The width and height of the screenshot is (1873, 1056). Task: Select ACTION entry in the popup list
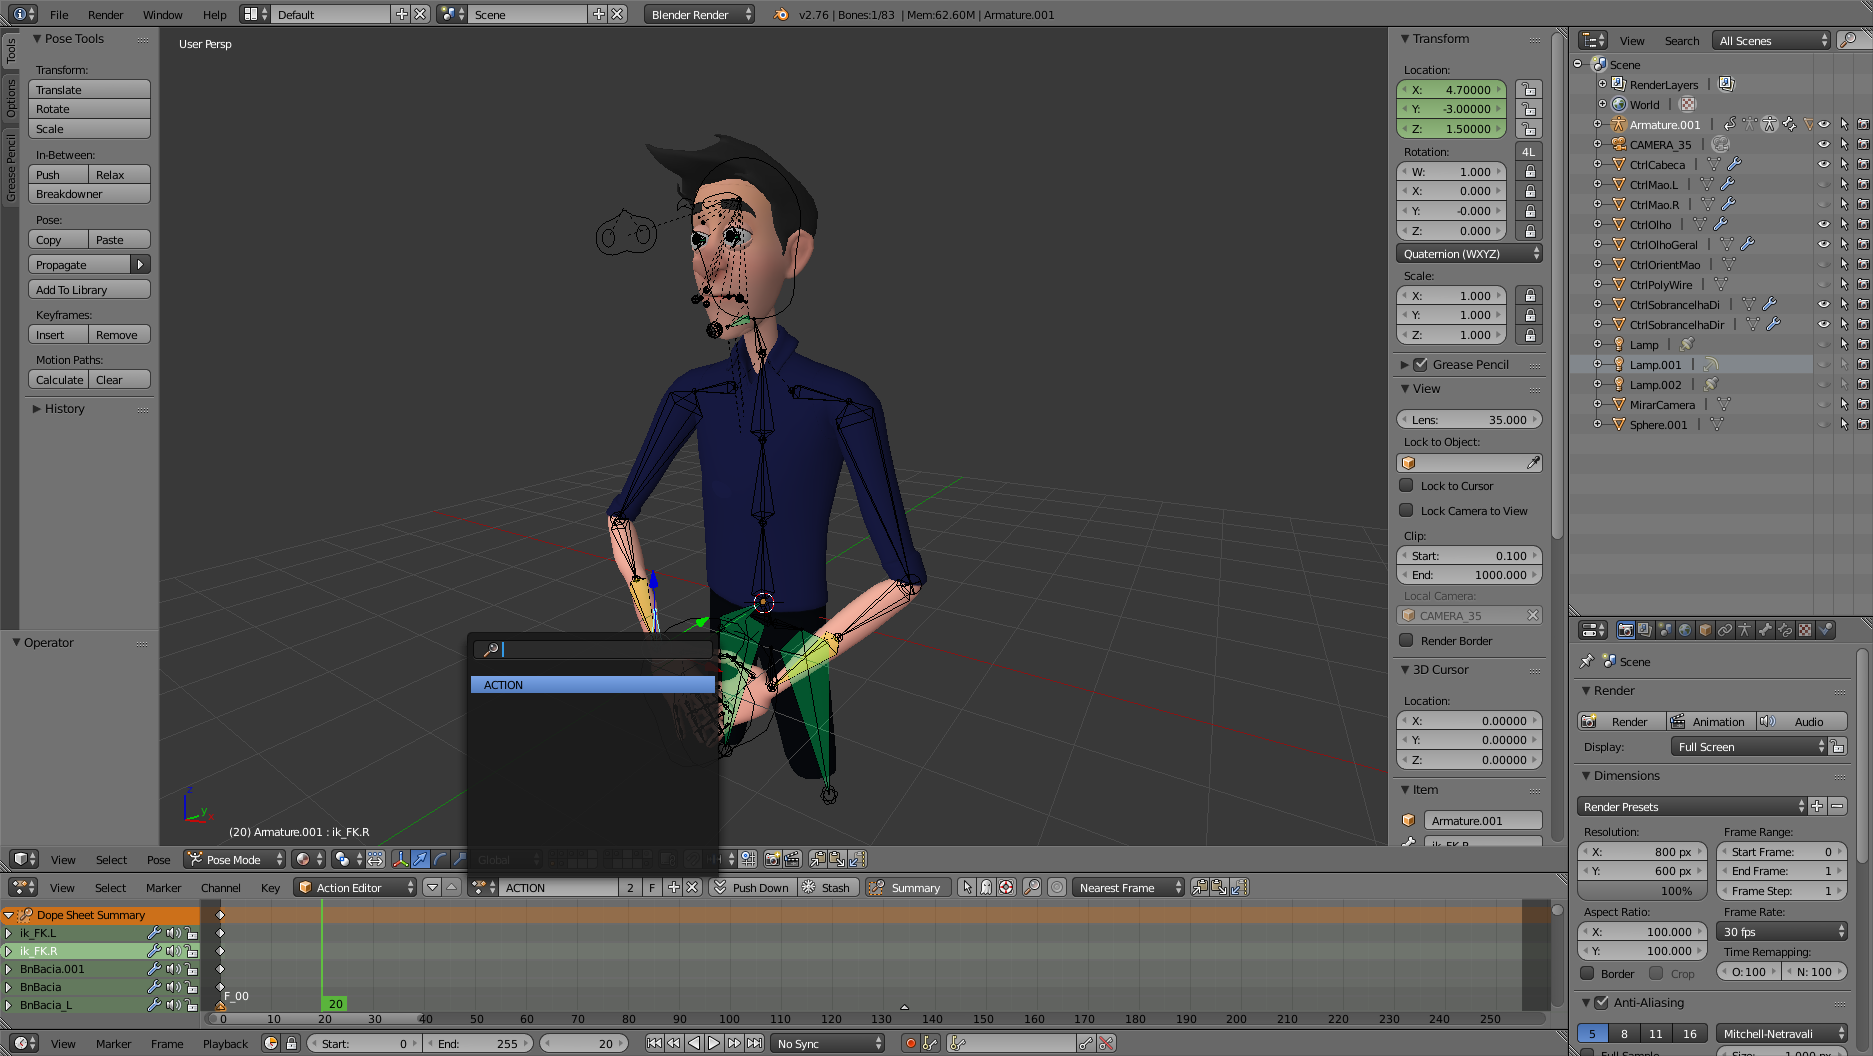[592, 685]
